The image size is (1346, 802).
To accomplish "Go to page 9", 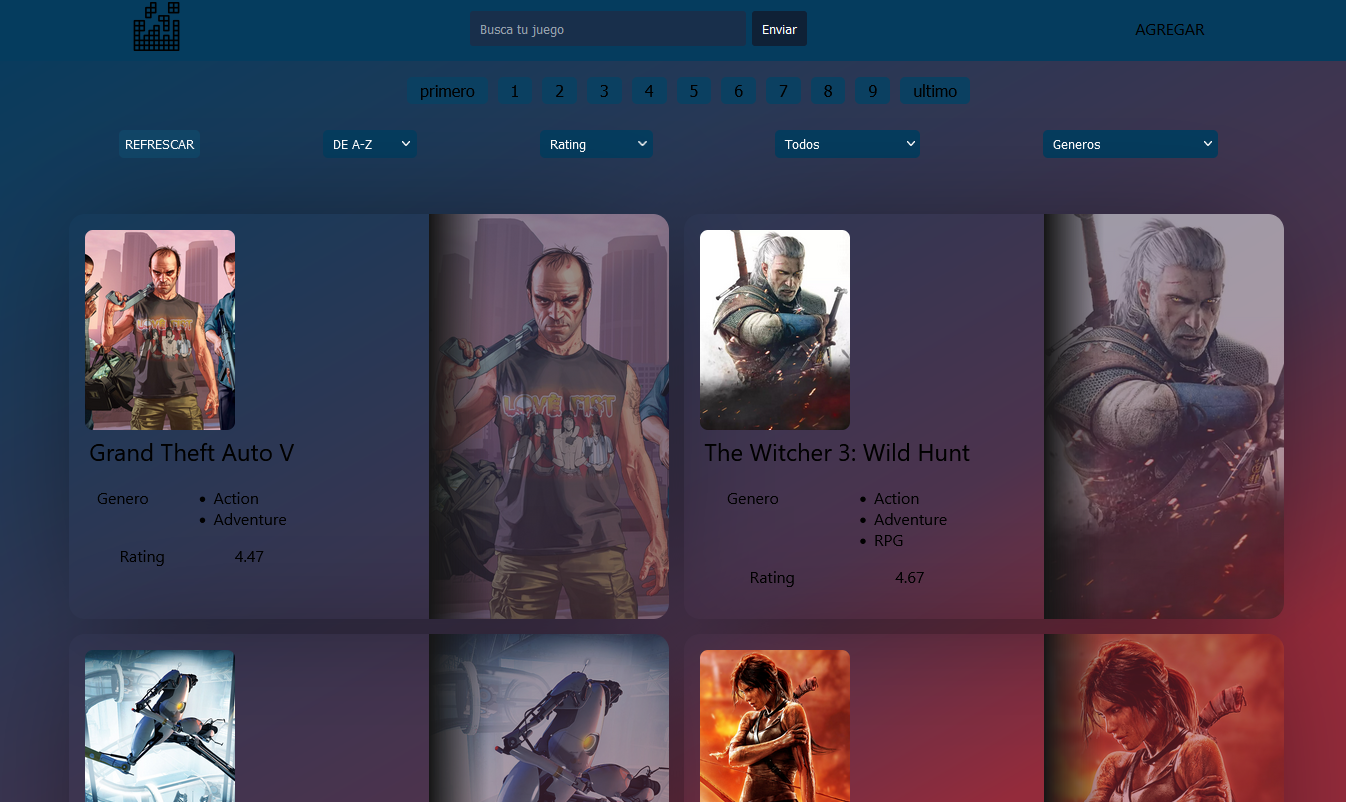I will point(873,91).
